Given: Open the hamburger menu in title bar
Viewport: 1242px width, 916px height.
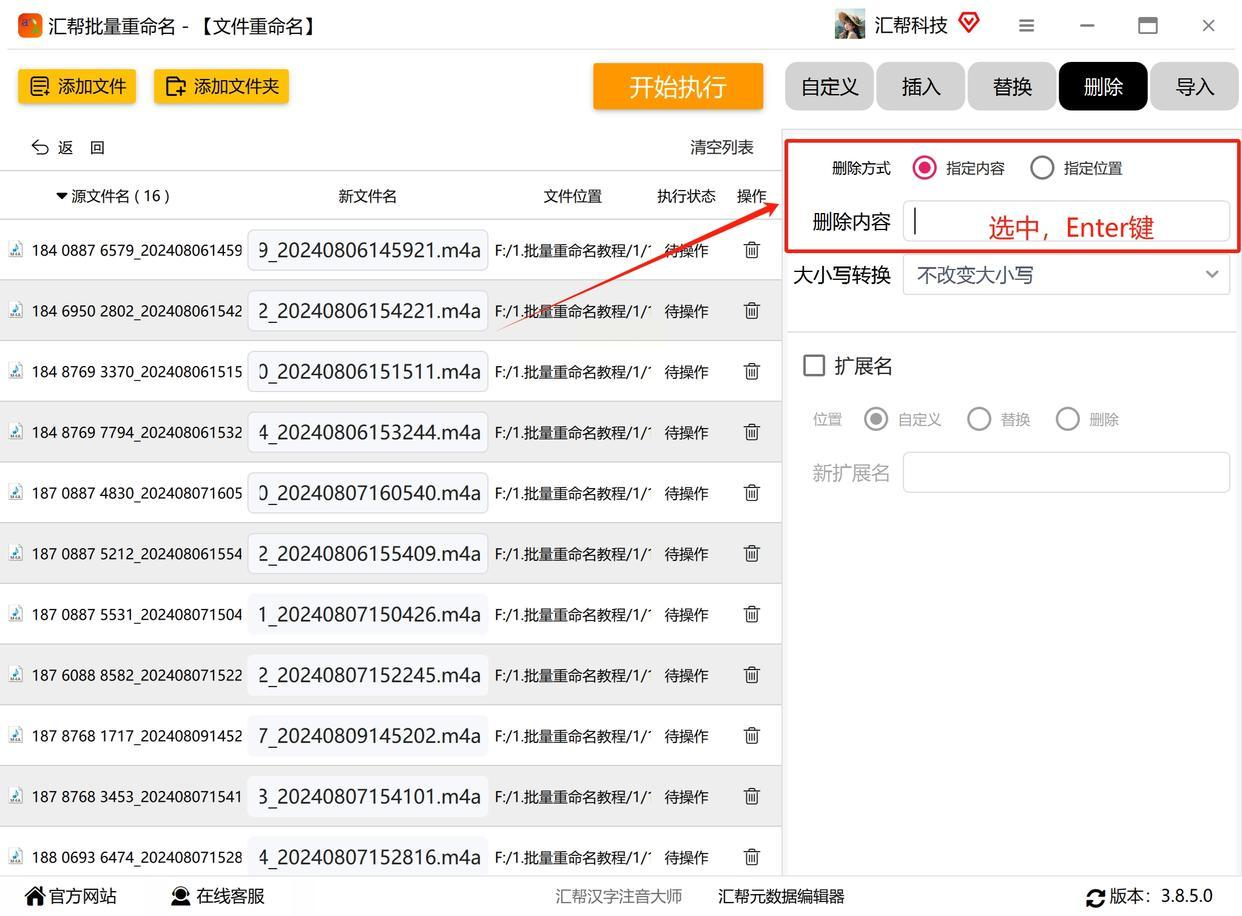Looking at the screenshot, I should pos(1026,26).
